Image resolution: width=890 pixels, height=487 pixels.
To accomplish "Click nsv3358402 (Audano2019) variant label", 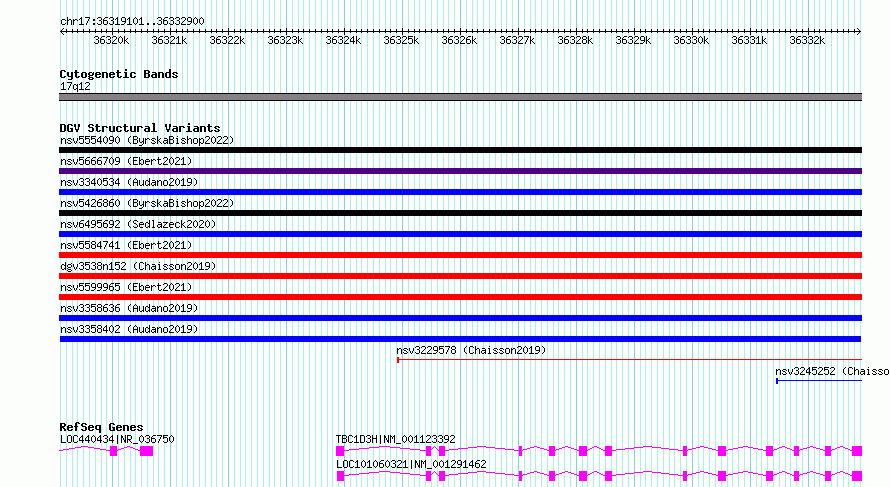I will (129, 329).
